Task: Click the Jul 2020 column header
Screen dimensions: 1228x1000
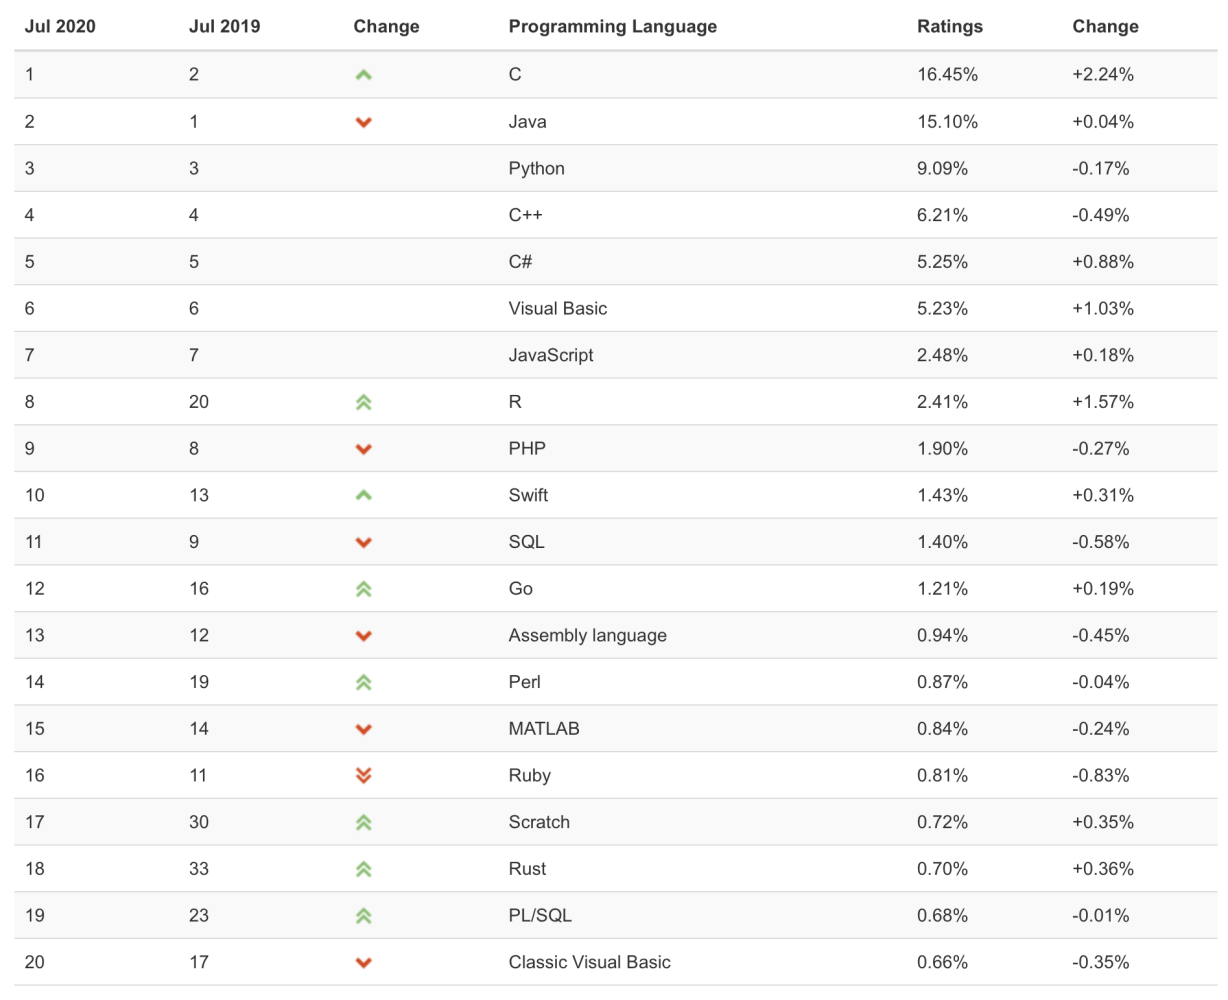Action: click(x=60, y=27)
